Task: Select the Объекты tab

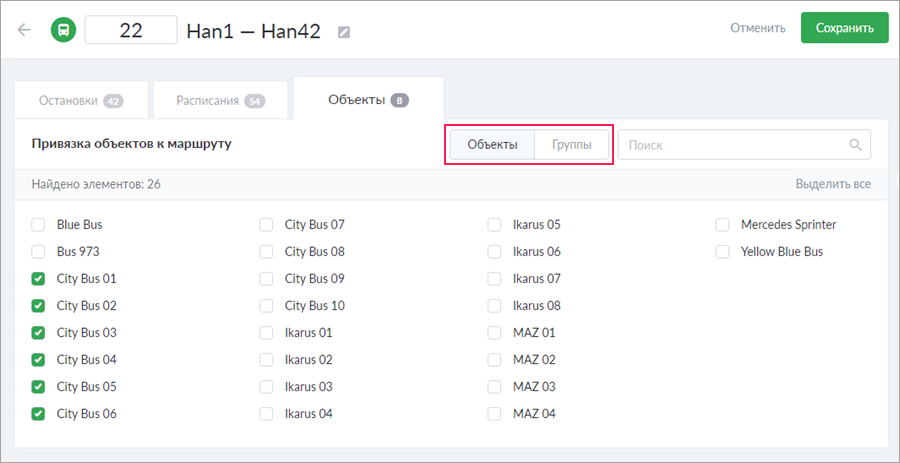Action: coord(367,99)
